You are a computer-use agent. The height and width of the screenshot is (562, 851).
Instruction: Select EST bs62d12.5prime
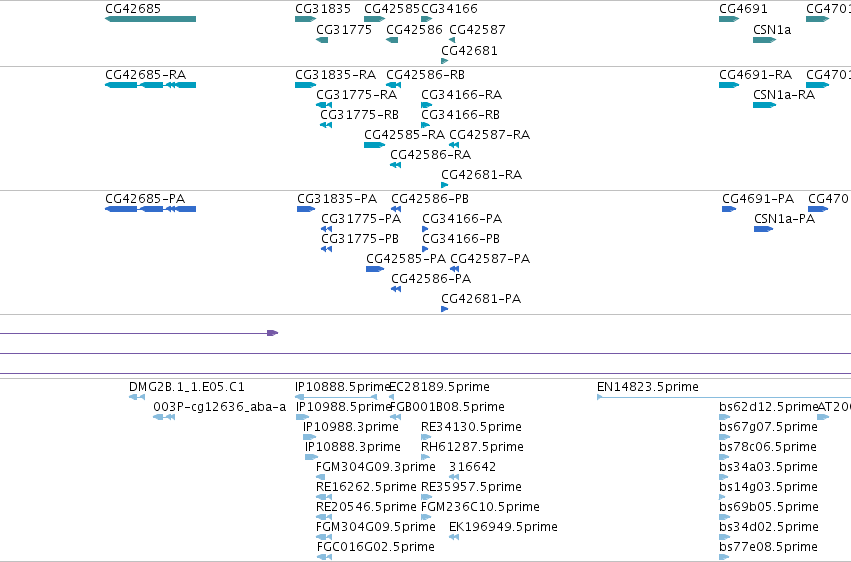coord(725,417)
